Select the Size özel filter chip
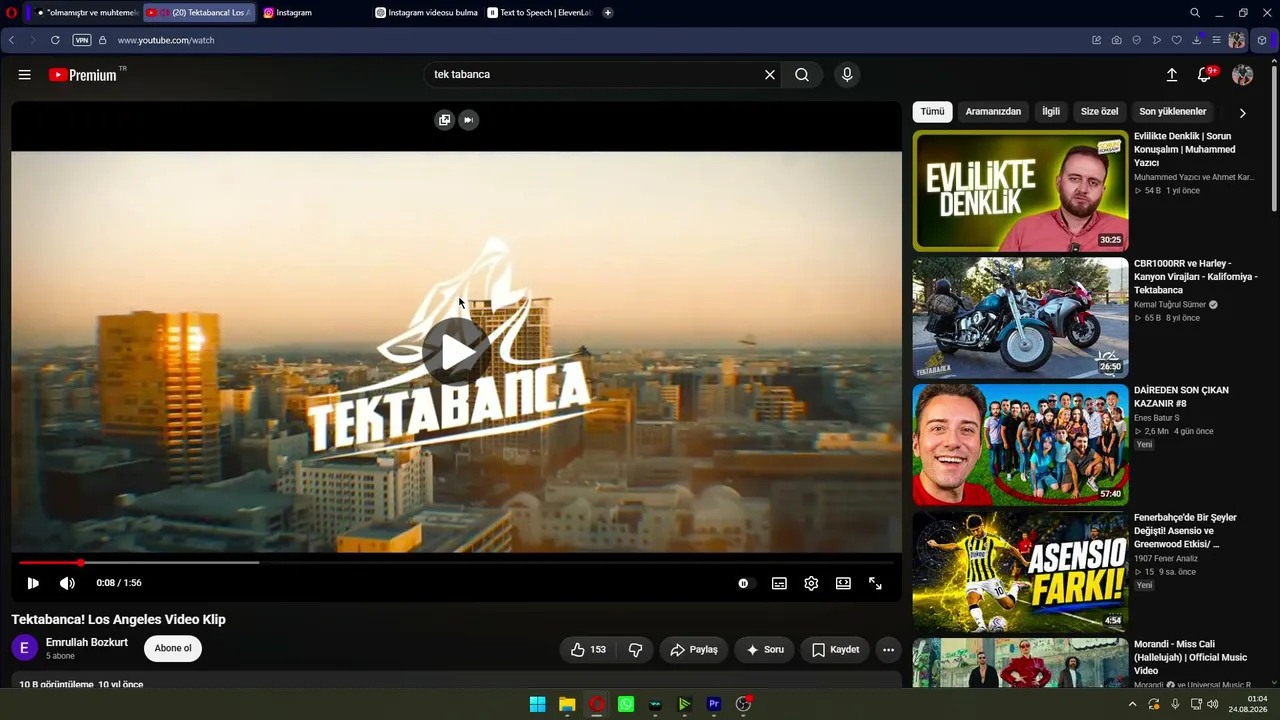This screenshot has width=1280, height=720. pyautogui.click(x=1100, y=112)
